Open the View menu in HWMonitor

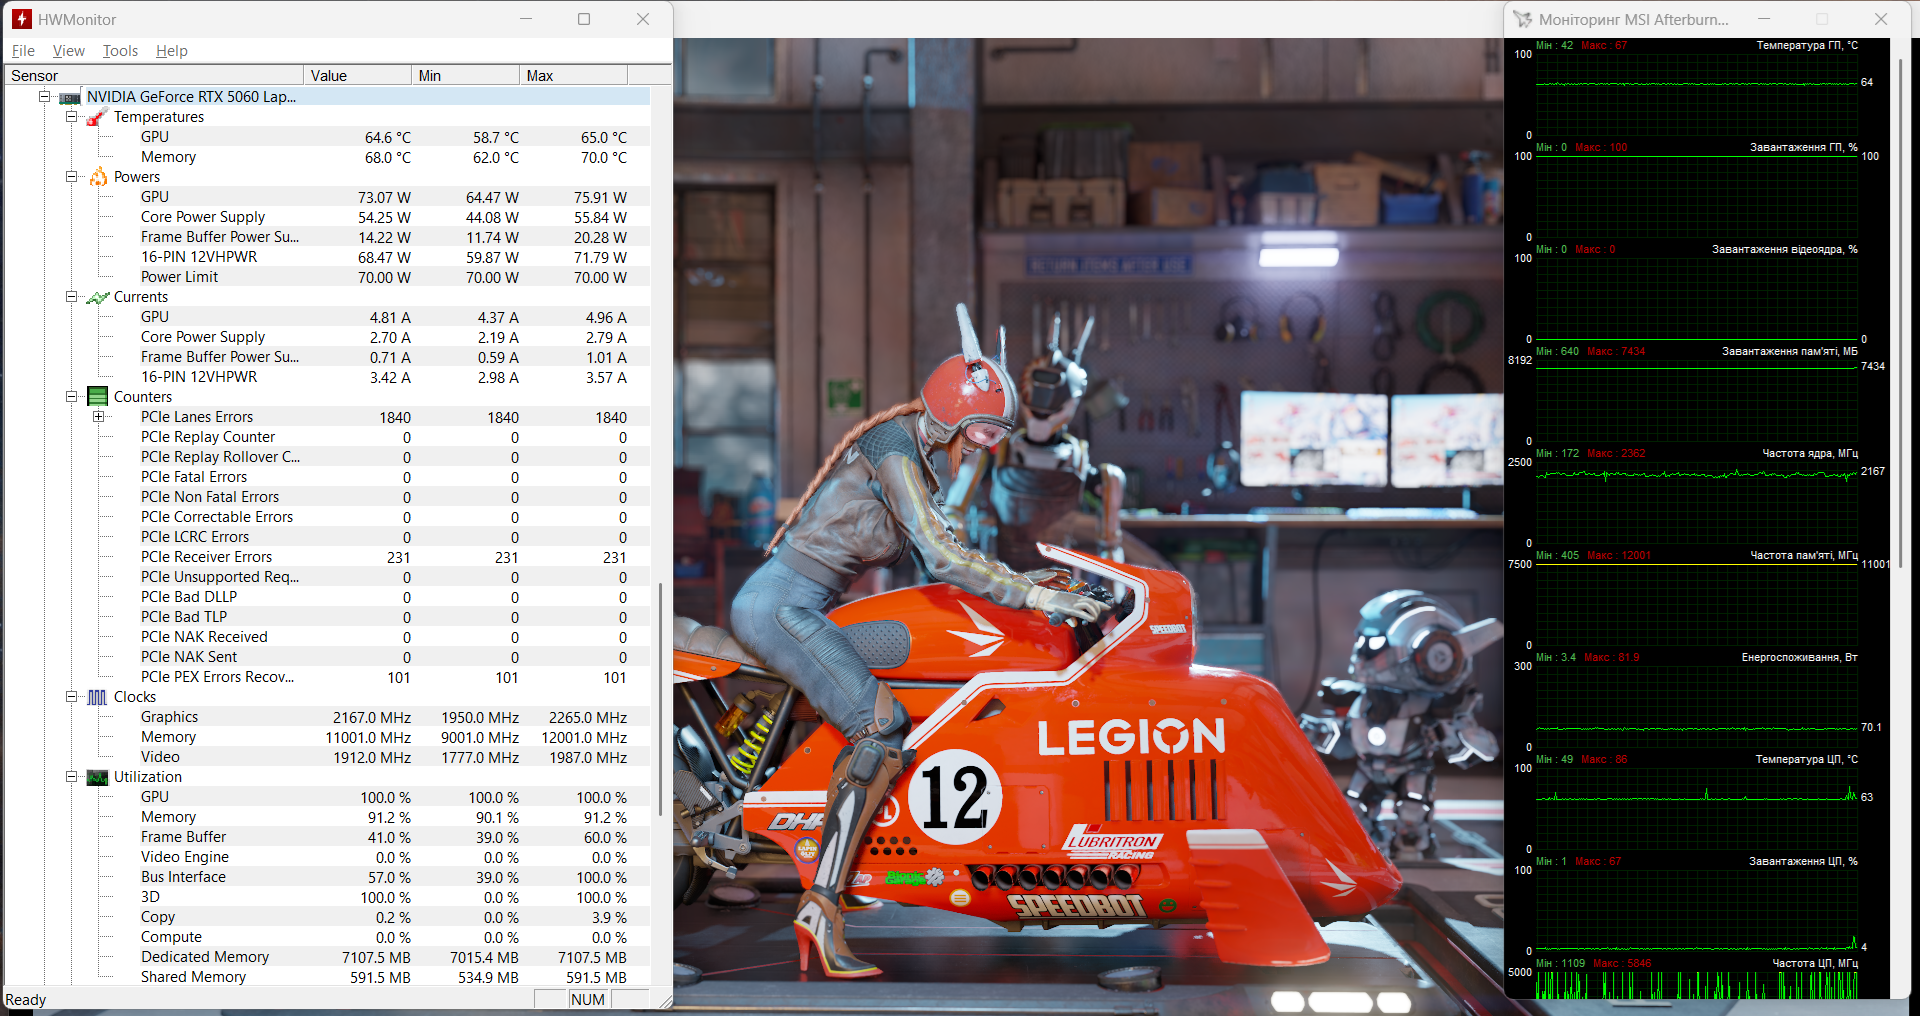click(69, 51)
